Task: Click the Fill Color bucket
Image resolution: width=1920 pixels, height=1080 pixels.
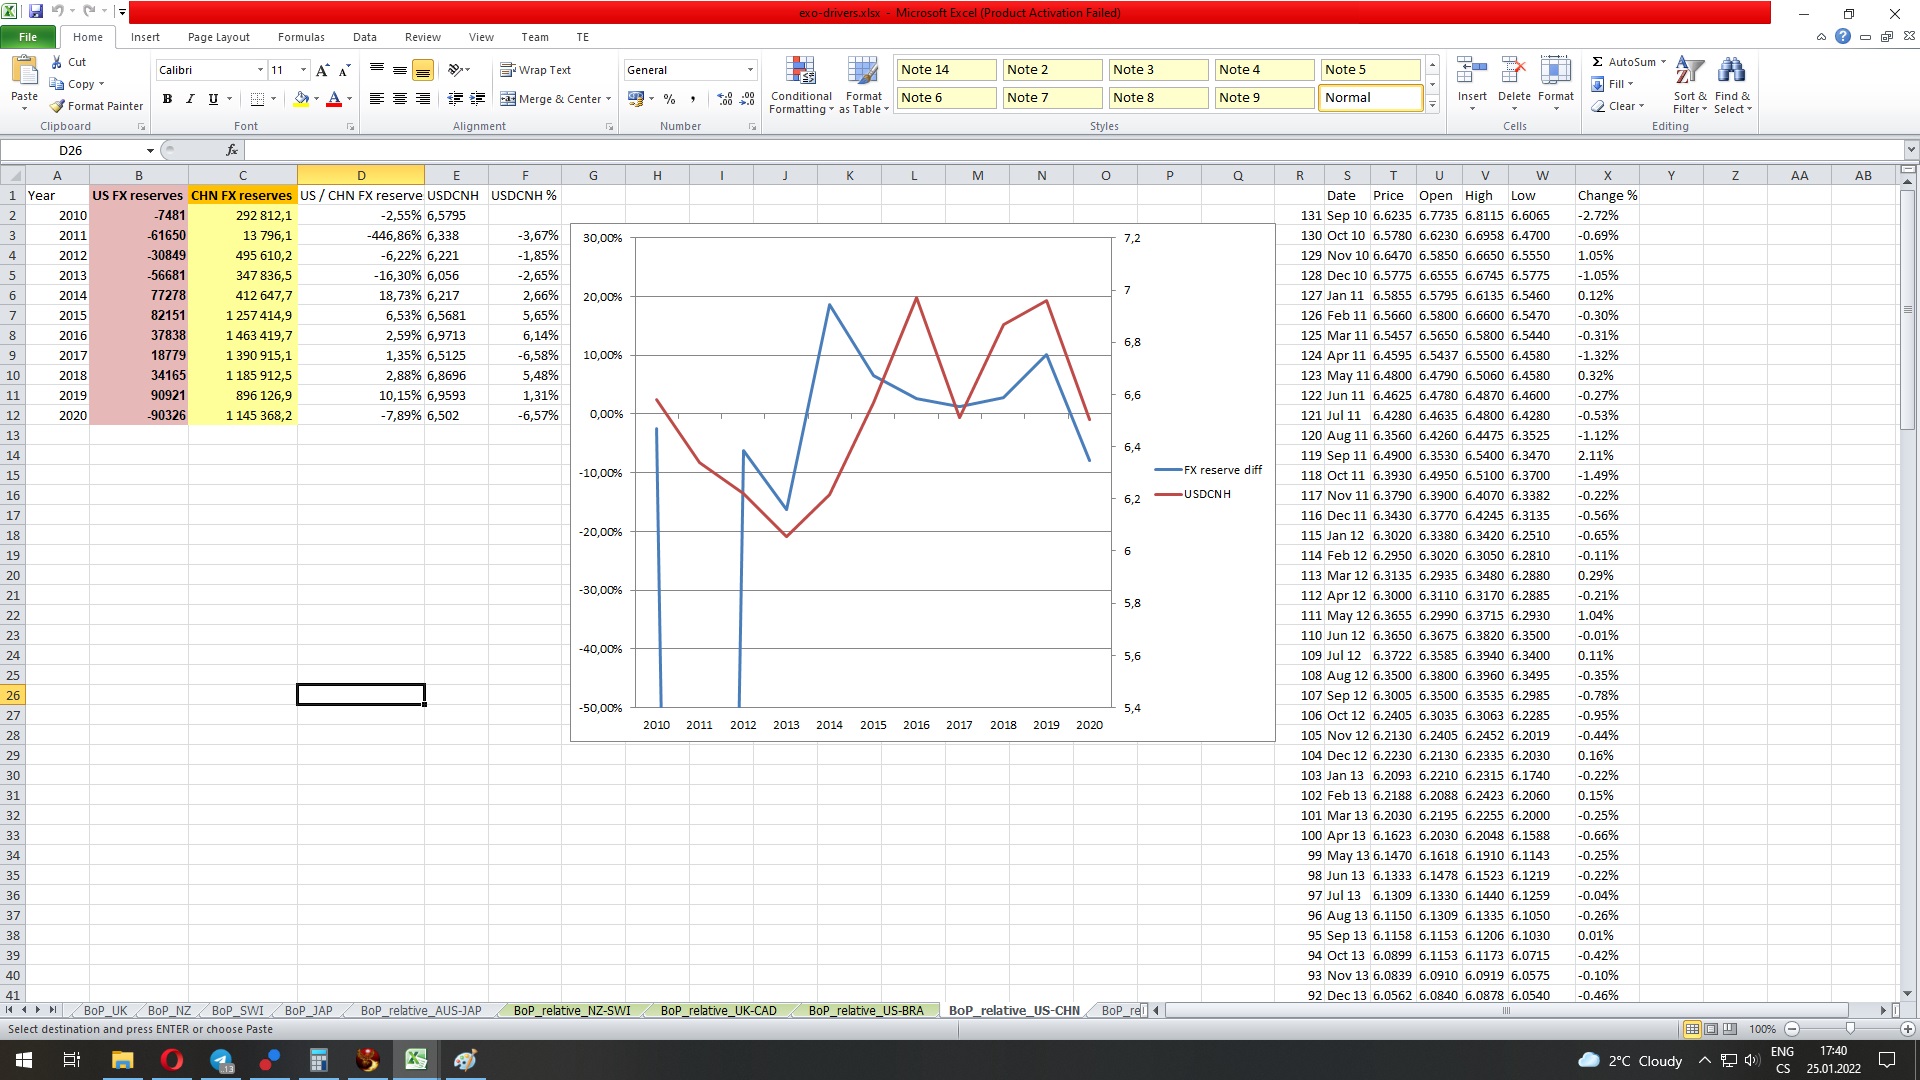Action: [301, 99]
